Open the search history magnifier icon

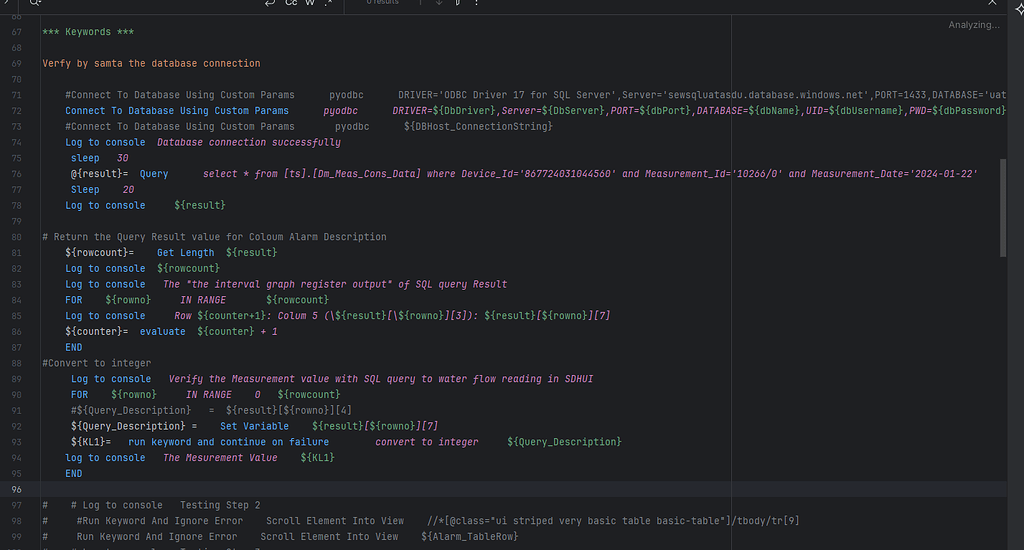pyautogui.click(x=35, y=3)
